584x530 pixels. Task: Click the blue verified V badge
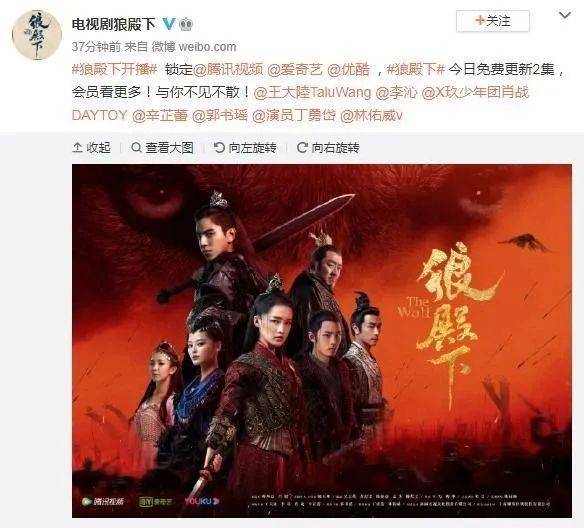[169, 24]
